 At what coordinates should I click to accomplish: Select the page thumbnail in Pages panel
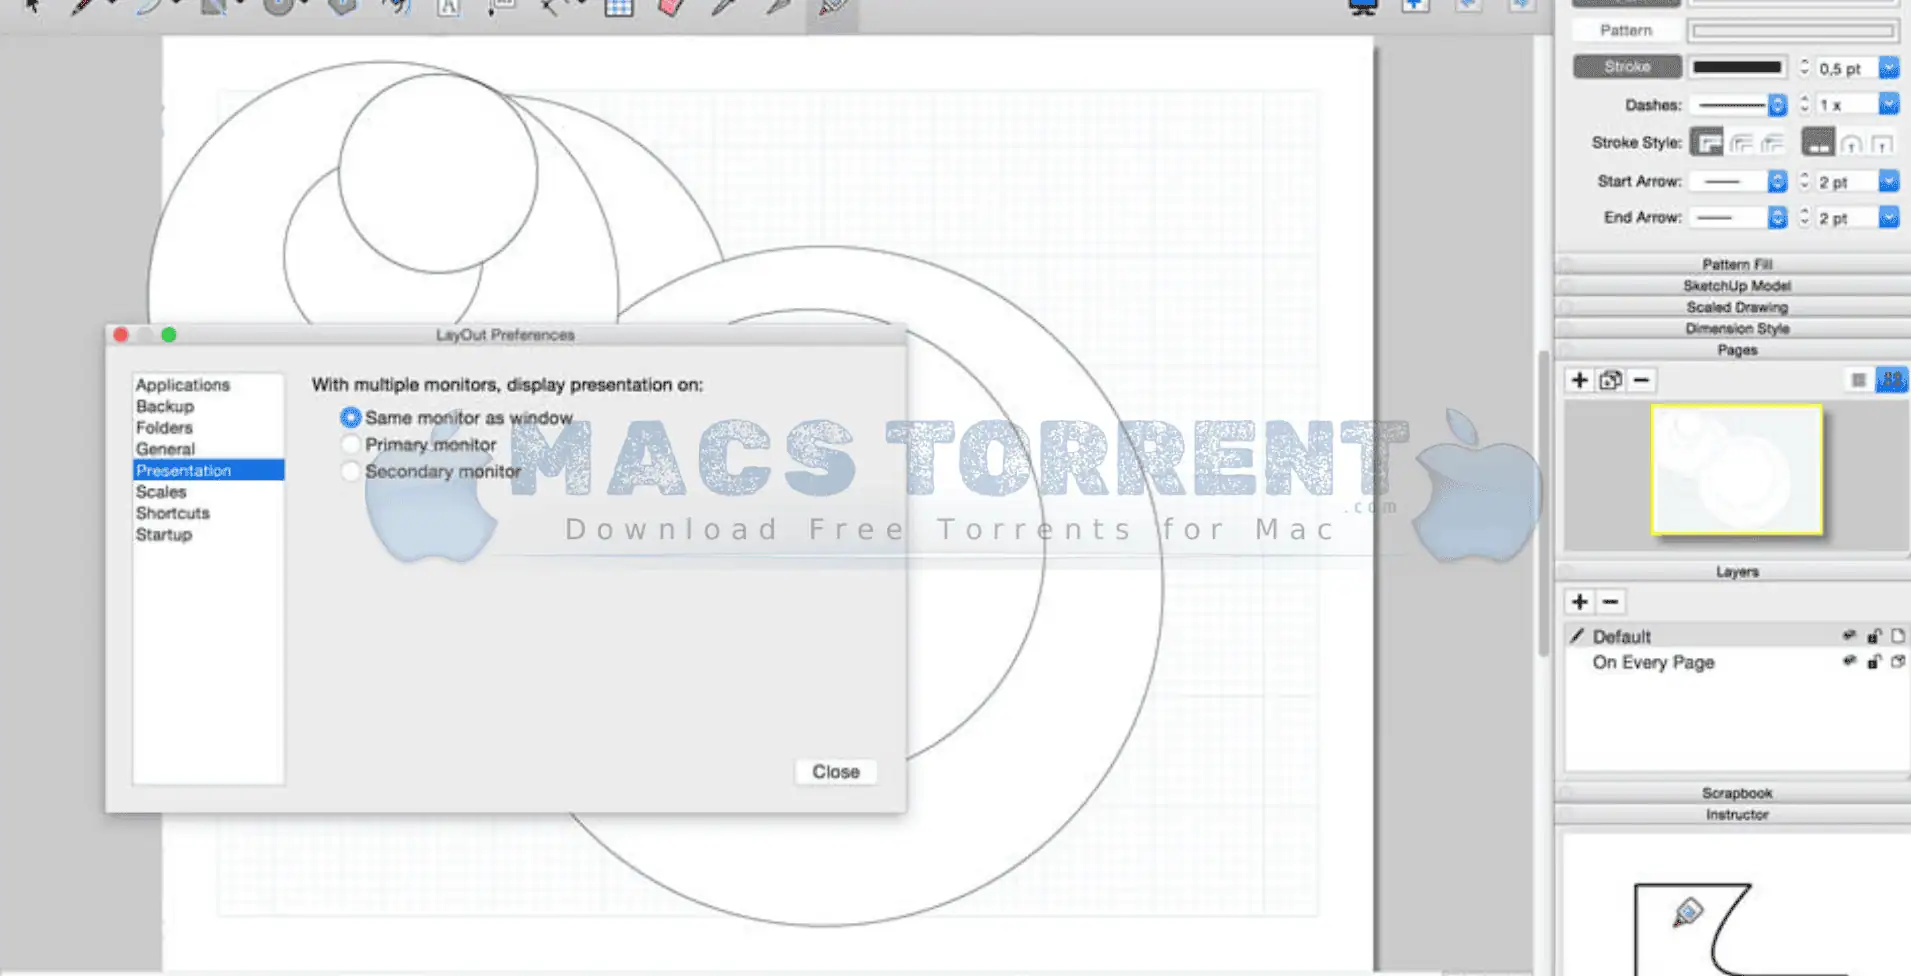pyautogui.click(x=1737, y=469)
